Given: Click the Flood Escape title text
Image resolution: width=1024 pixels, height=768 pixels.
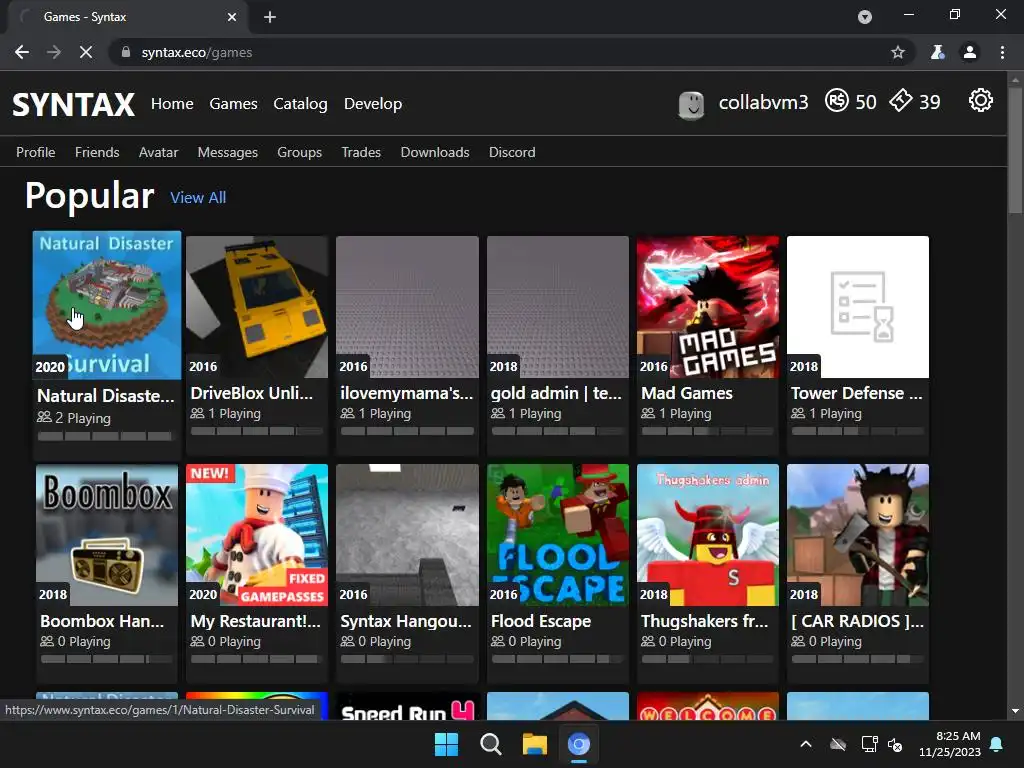Looking at the screenshot, I should (x=541, y=621).
